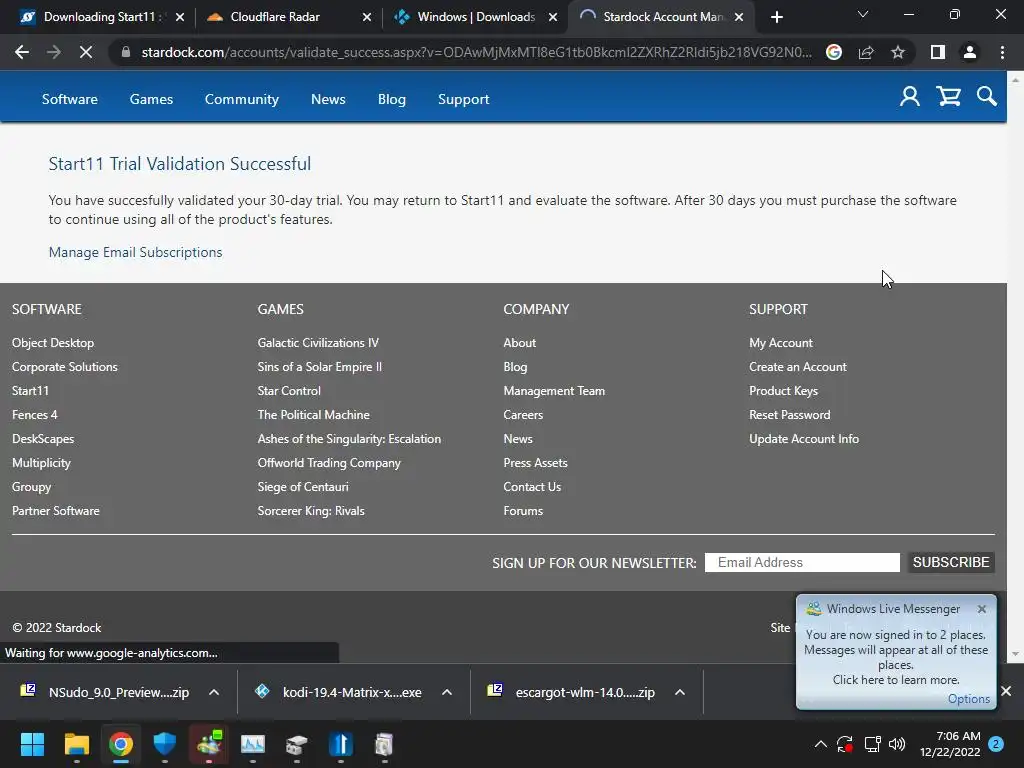Bookmark this page with the star icon
This screenshot has width=1024, height=768.
(x=898, y=52)
